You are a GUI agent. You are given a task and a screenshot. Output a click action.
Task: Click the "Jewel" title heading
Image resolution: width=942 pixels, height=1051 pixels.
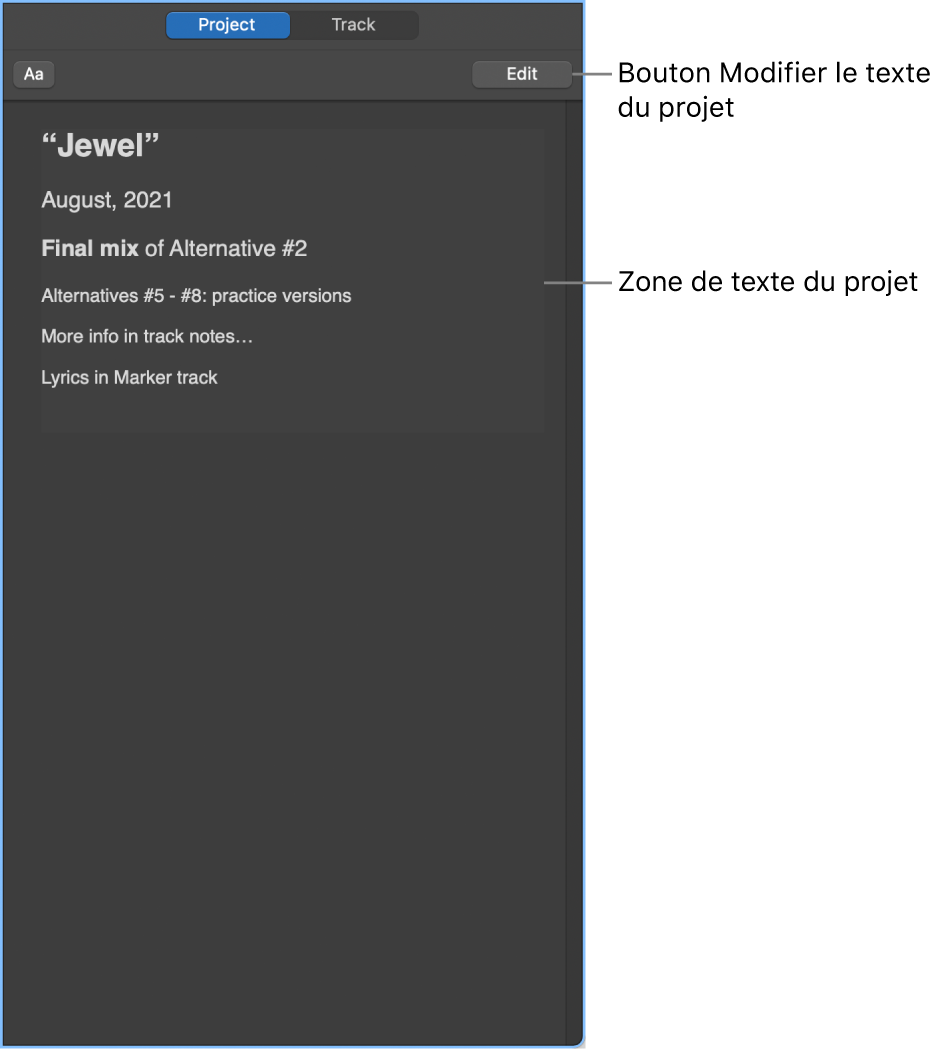pos(100,145)
